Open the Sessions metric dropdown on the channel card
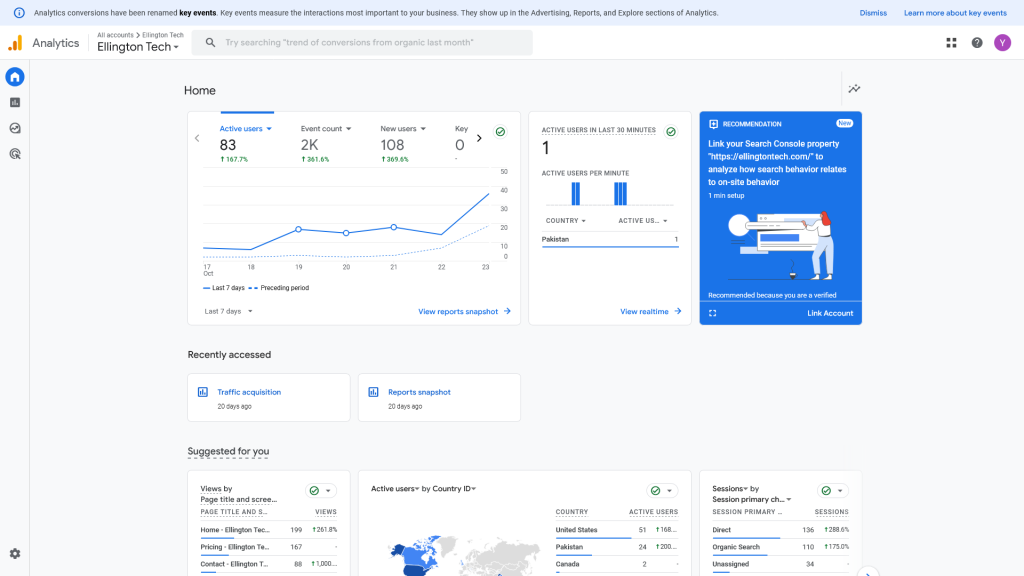 click(x=730, y=488)
